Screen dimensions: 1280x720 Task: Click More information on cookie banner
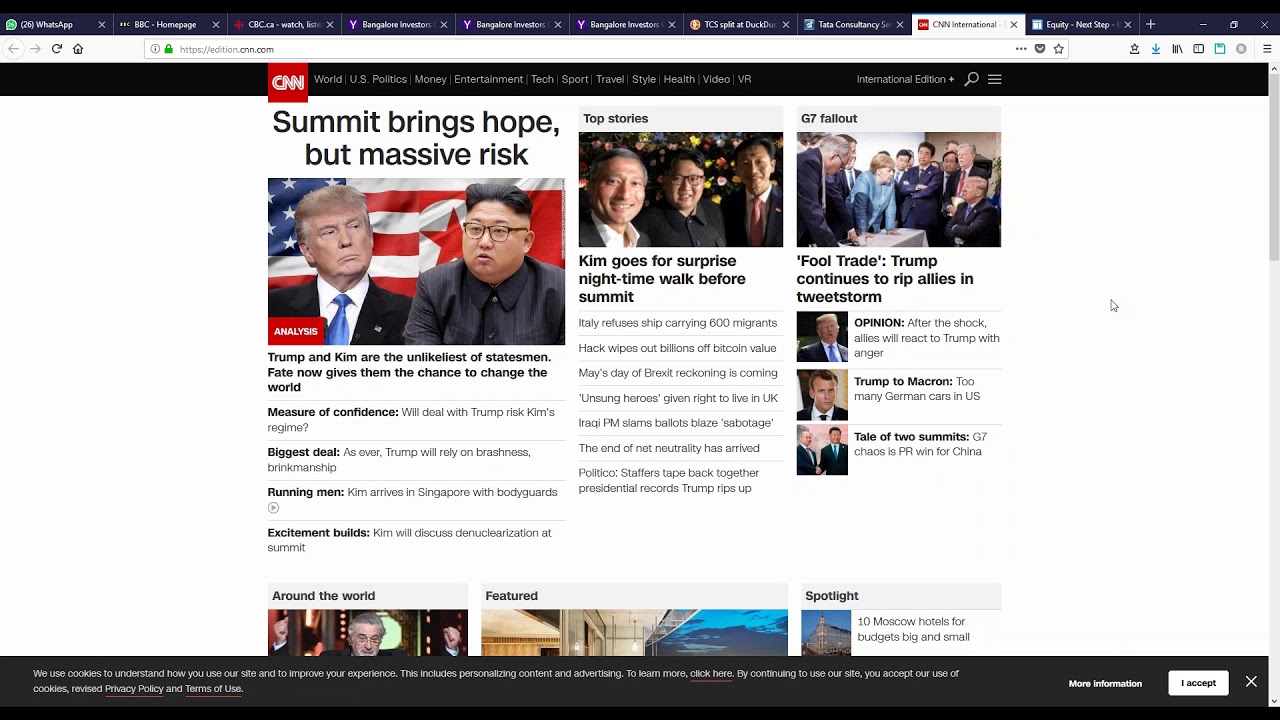1105,683
